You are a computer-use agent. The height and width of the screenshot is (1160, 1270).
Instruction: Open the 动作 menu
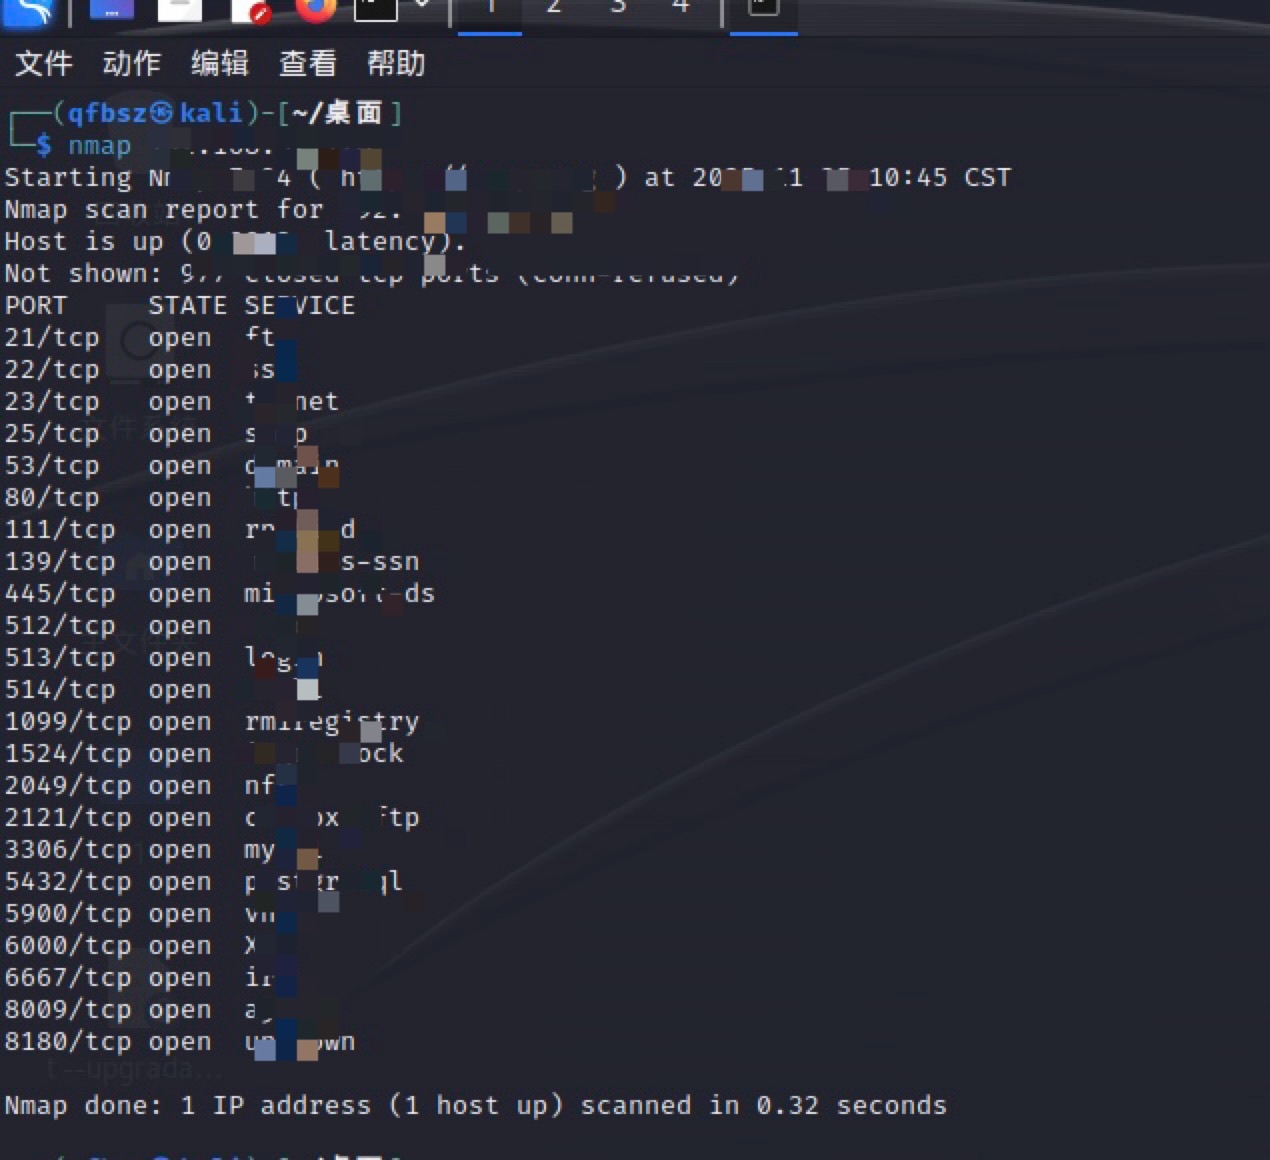click(130, 63)
